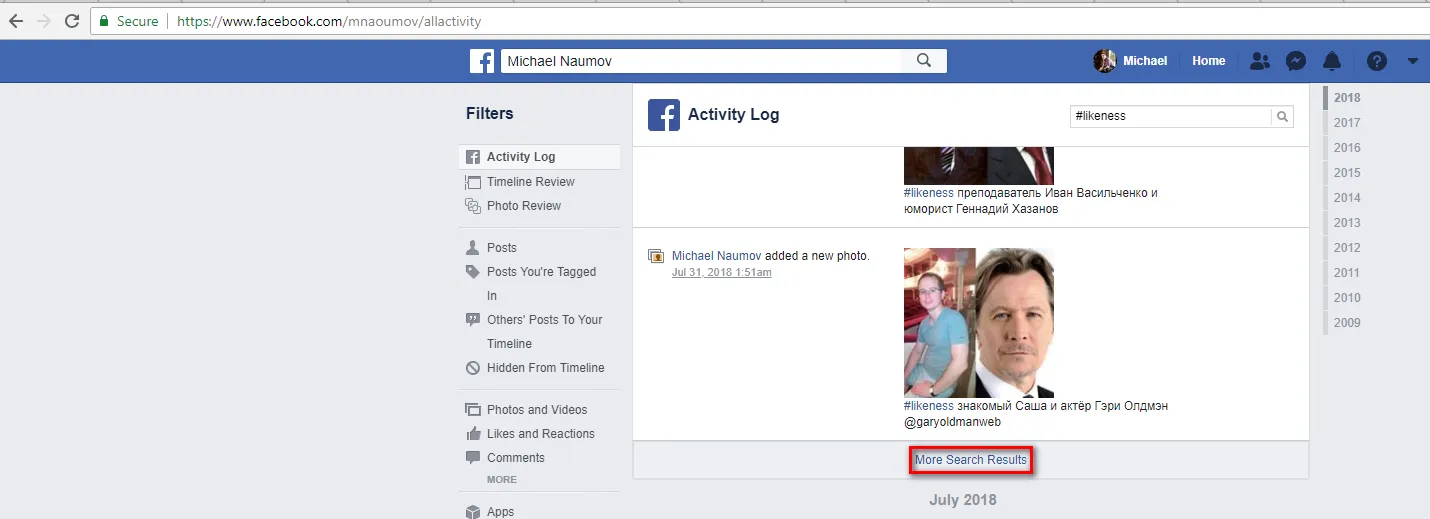The height and width of the screenshot is (519, 1430).
Task: Open the Friend Requests icon
Action: point(1260,61)
